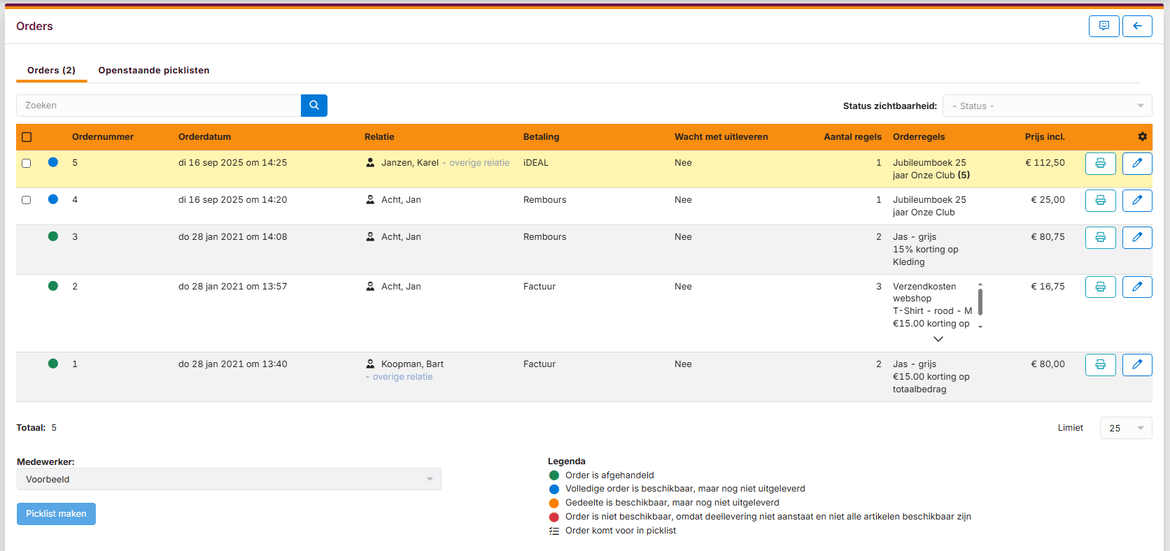1170x551 pixels.
Task: Open the comment icon at top right
Action: (1104, 27)
